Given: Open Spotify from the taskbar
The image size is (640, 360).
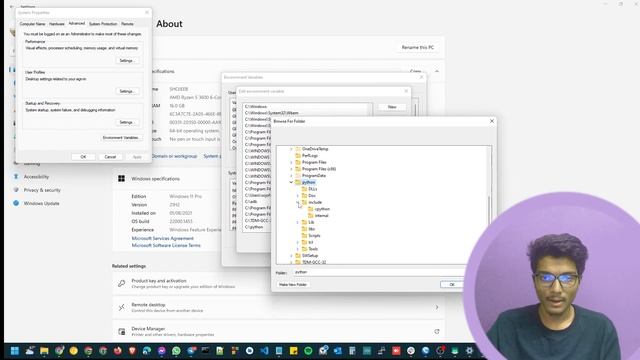Looking at the screenshot, I should pyautogui.click(x=308, y=351).
